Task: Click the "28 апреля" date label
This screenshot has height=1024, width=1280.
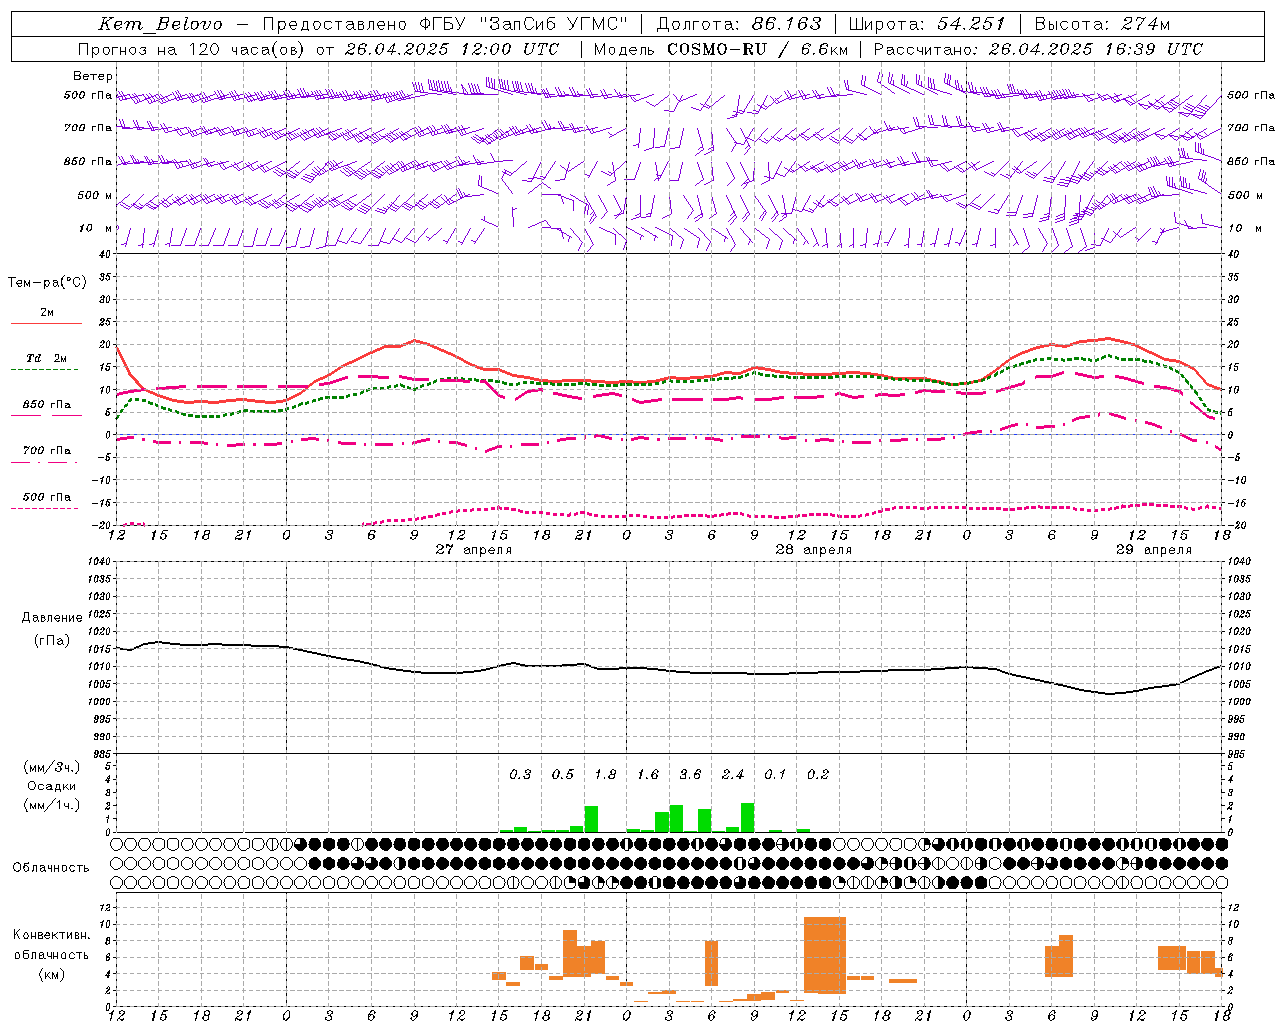Action: [x=814, y=550]
